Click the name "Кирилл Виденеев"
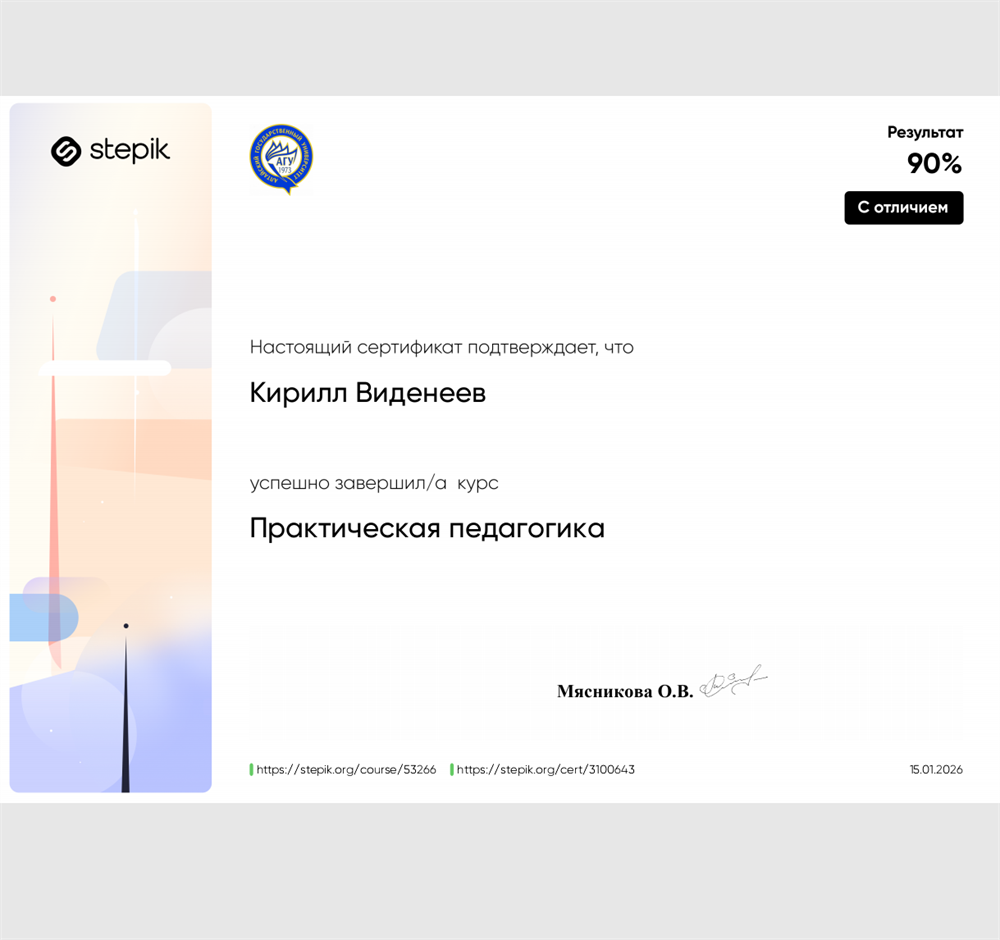Viewport: 1000px width, 940px height. pos(368,393)
